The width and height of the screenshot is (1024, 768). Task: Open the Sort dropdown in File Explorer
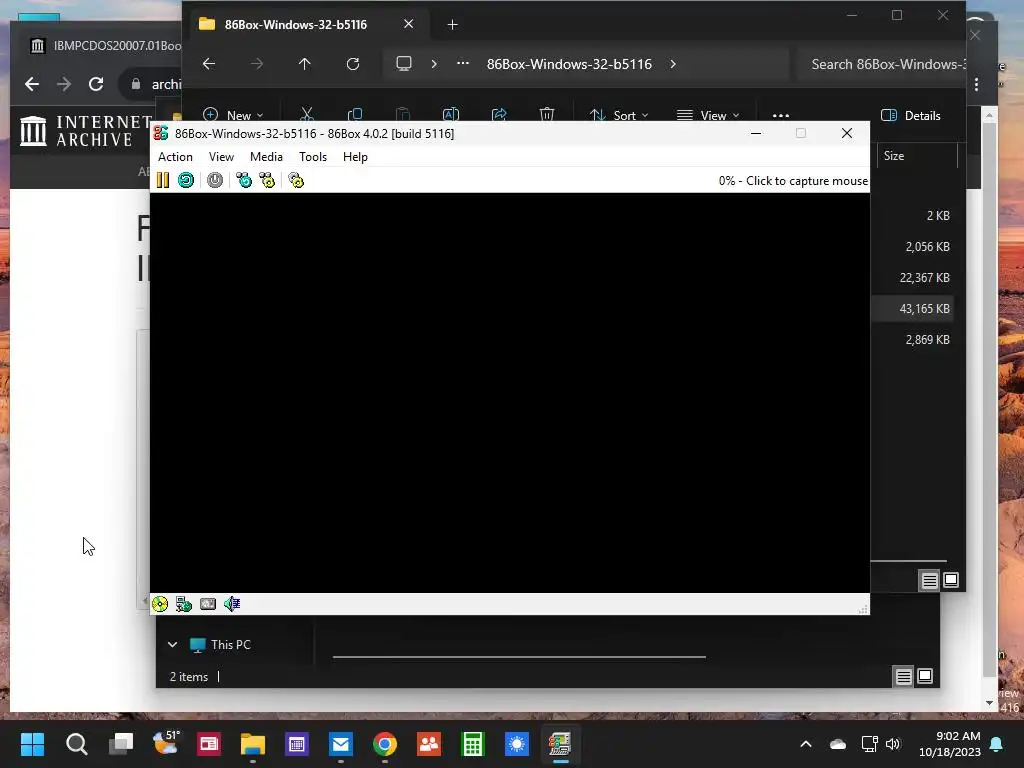(618, 115)
